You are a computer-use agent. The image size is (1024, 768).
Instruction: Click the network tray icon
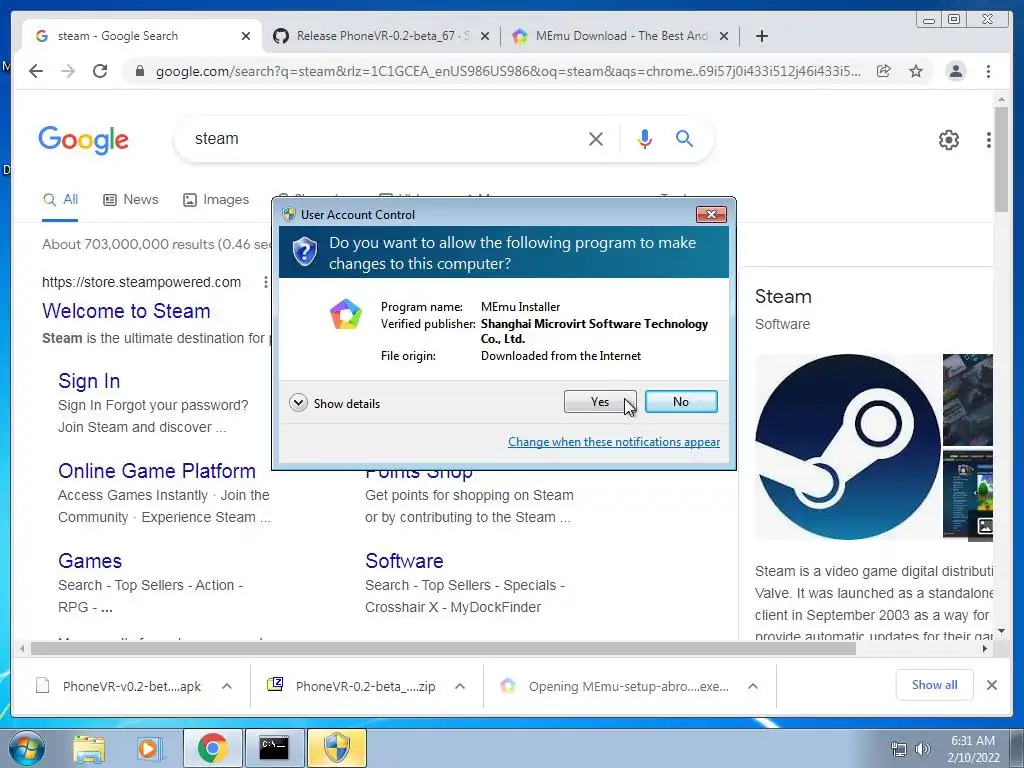point(899,749)
